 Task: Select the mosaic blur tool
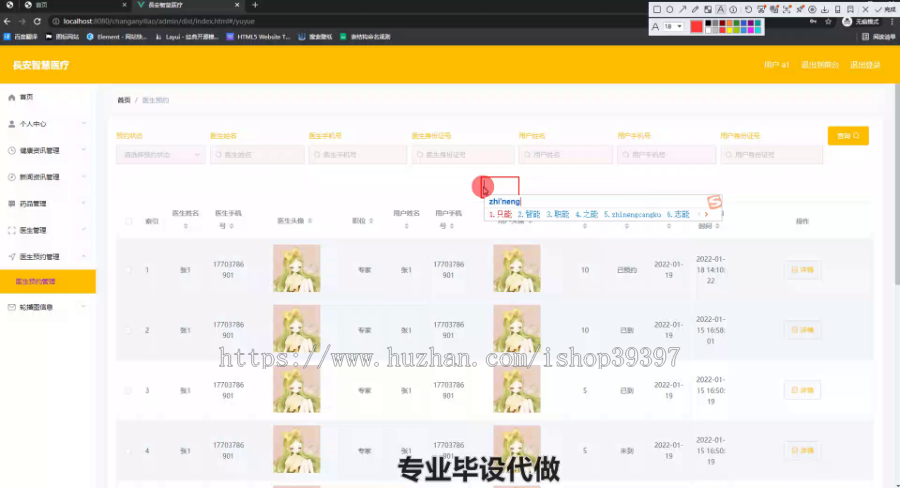(x=708, y=10)
